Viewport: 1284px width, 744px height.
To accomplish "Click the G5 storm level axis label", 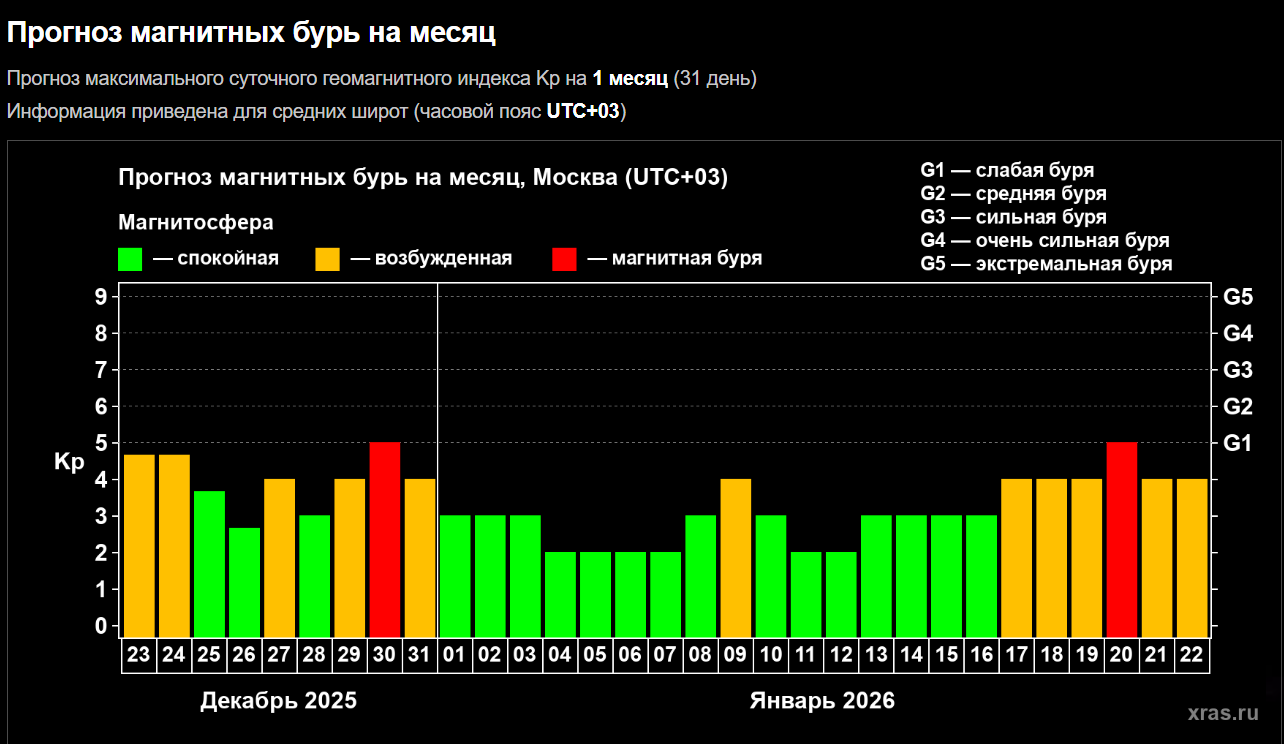I will (x=1238, y=297).
